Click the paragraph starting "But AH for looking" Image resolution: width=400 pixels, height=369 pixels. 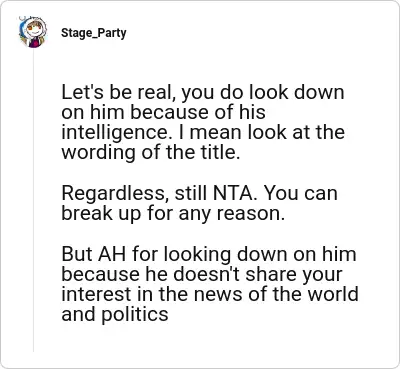coord(210,284)
